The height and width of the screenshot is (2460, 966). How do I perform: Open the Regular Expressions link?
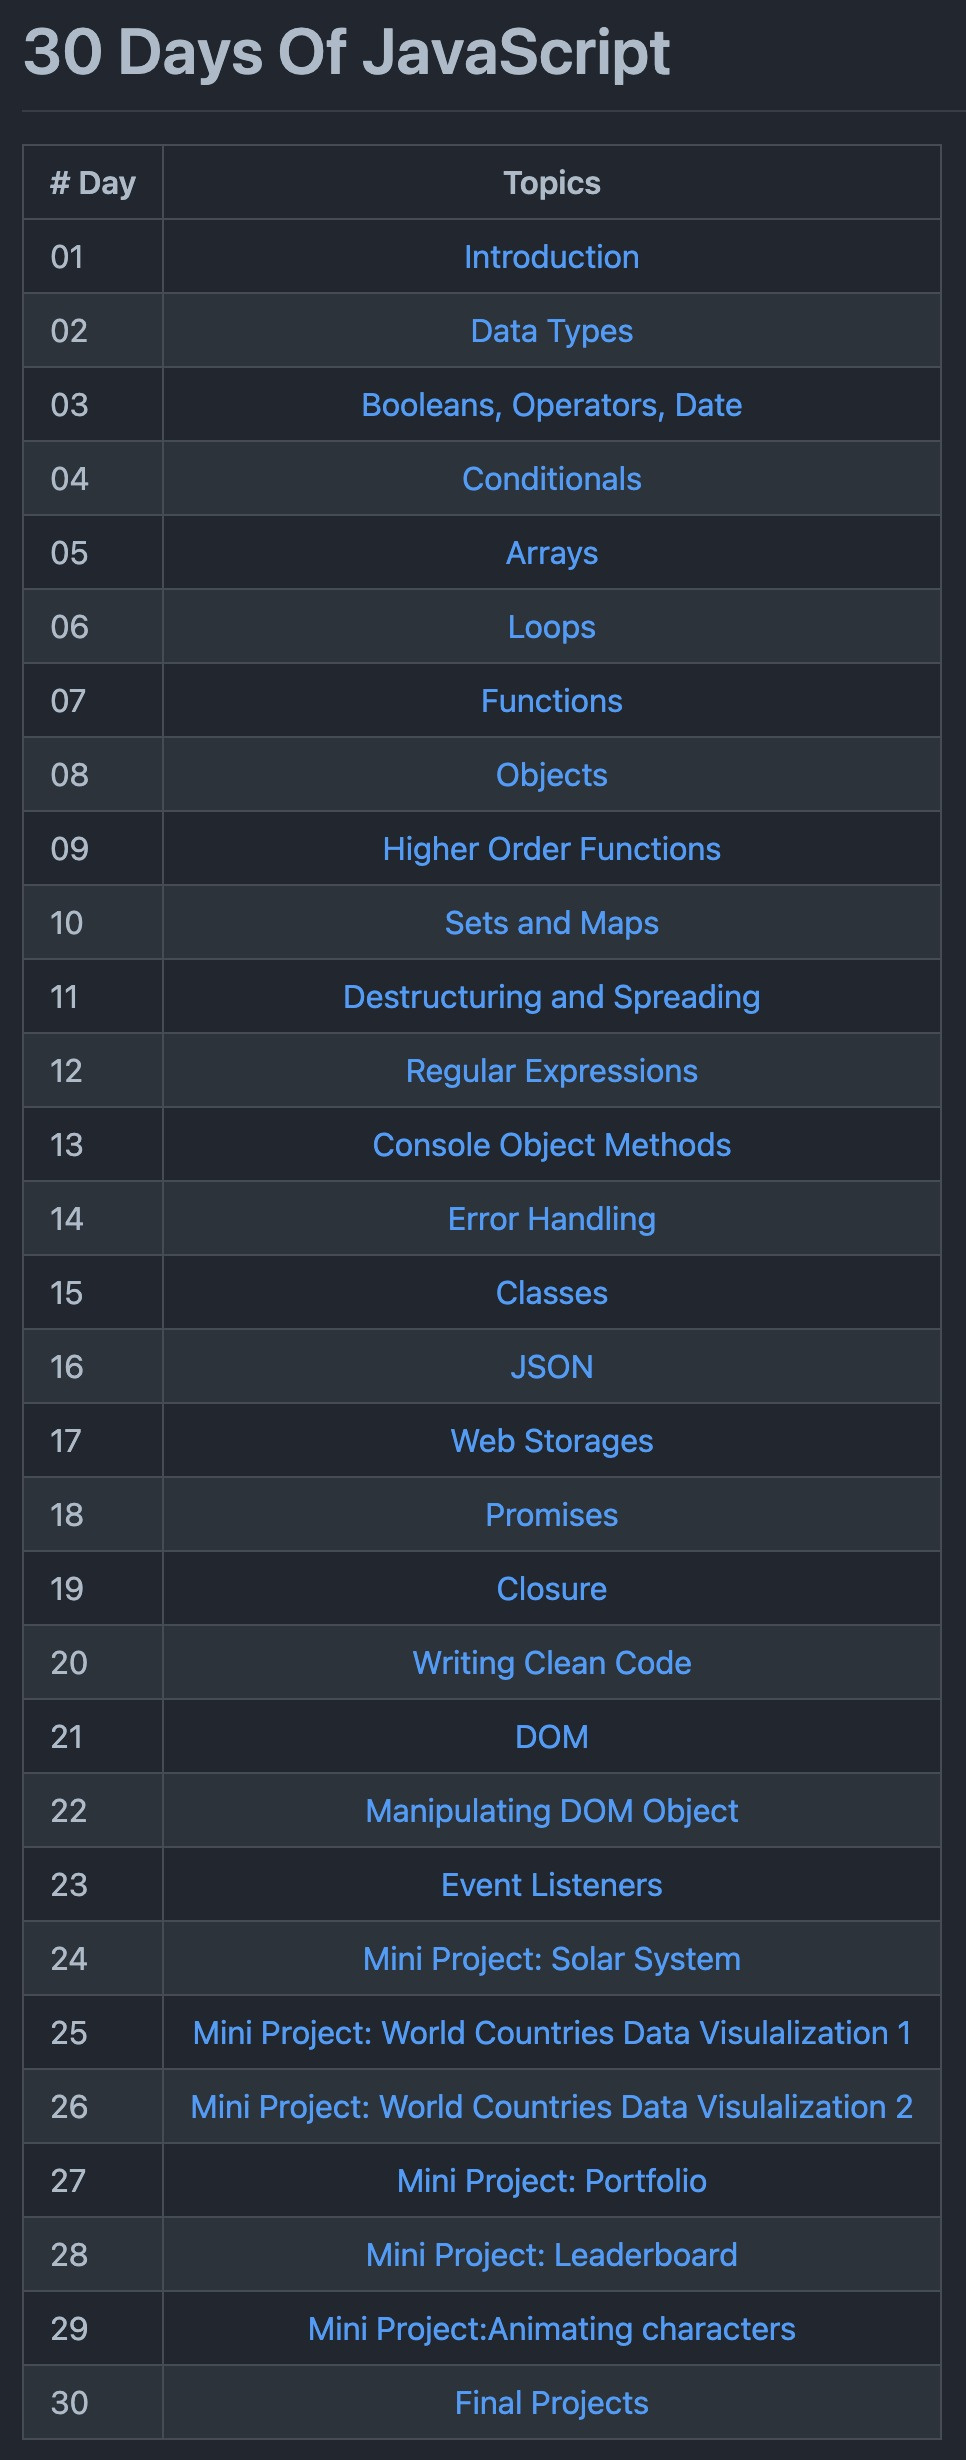(551, 1071)
